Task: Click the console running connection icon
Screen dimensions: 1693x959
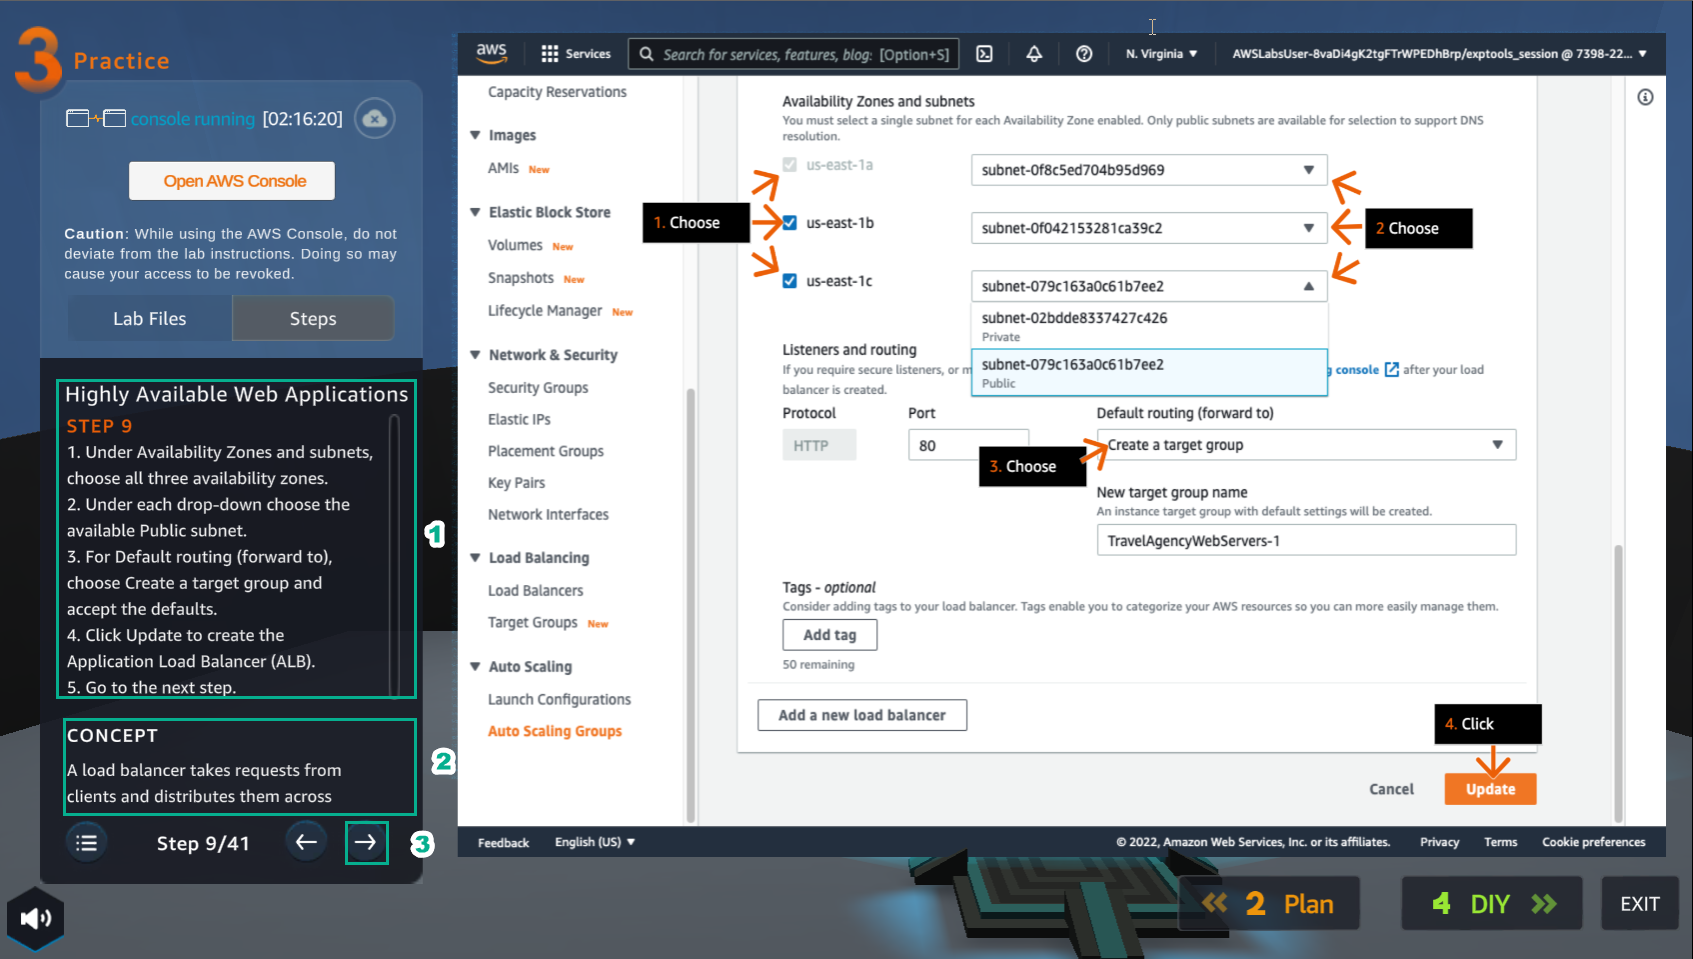Action: tap(96, 119)
